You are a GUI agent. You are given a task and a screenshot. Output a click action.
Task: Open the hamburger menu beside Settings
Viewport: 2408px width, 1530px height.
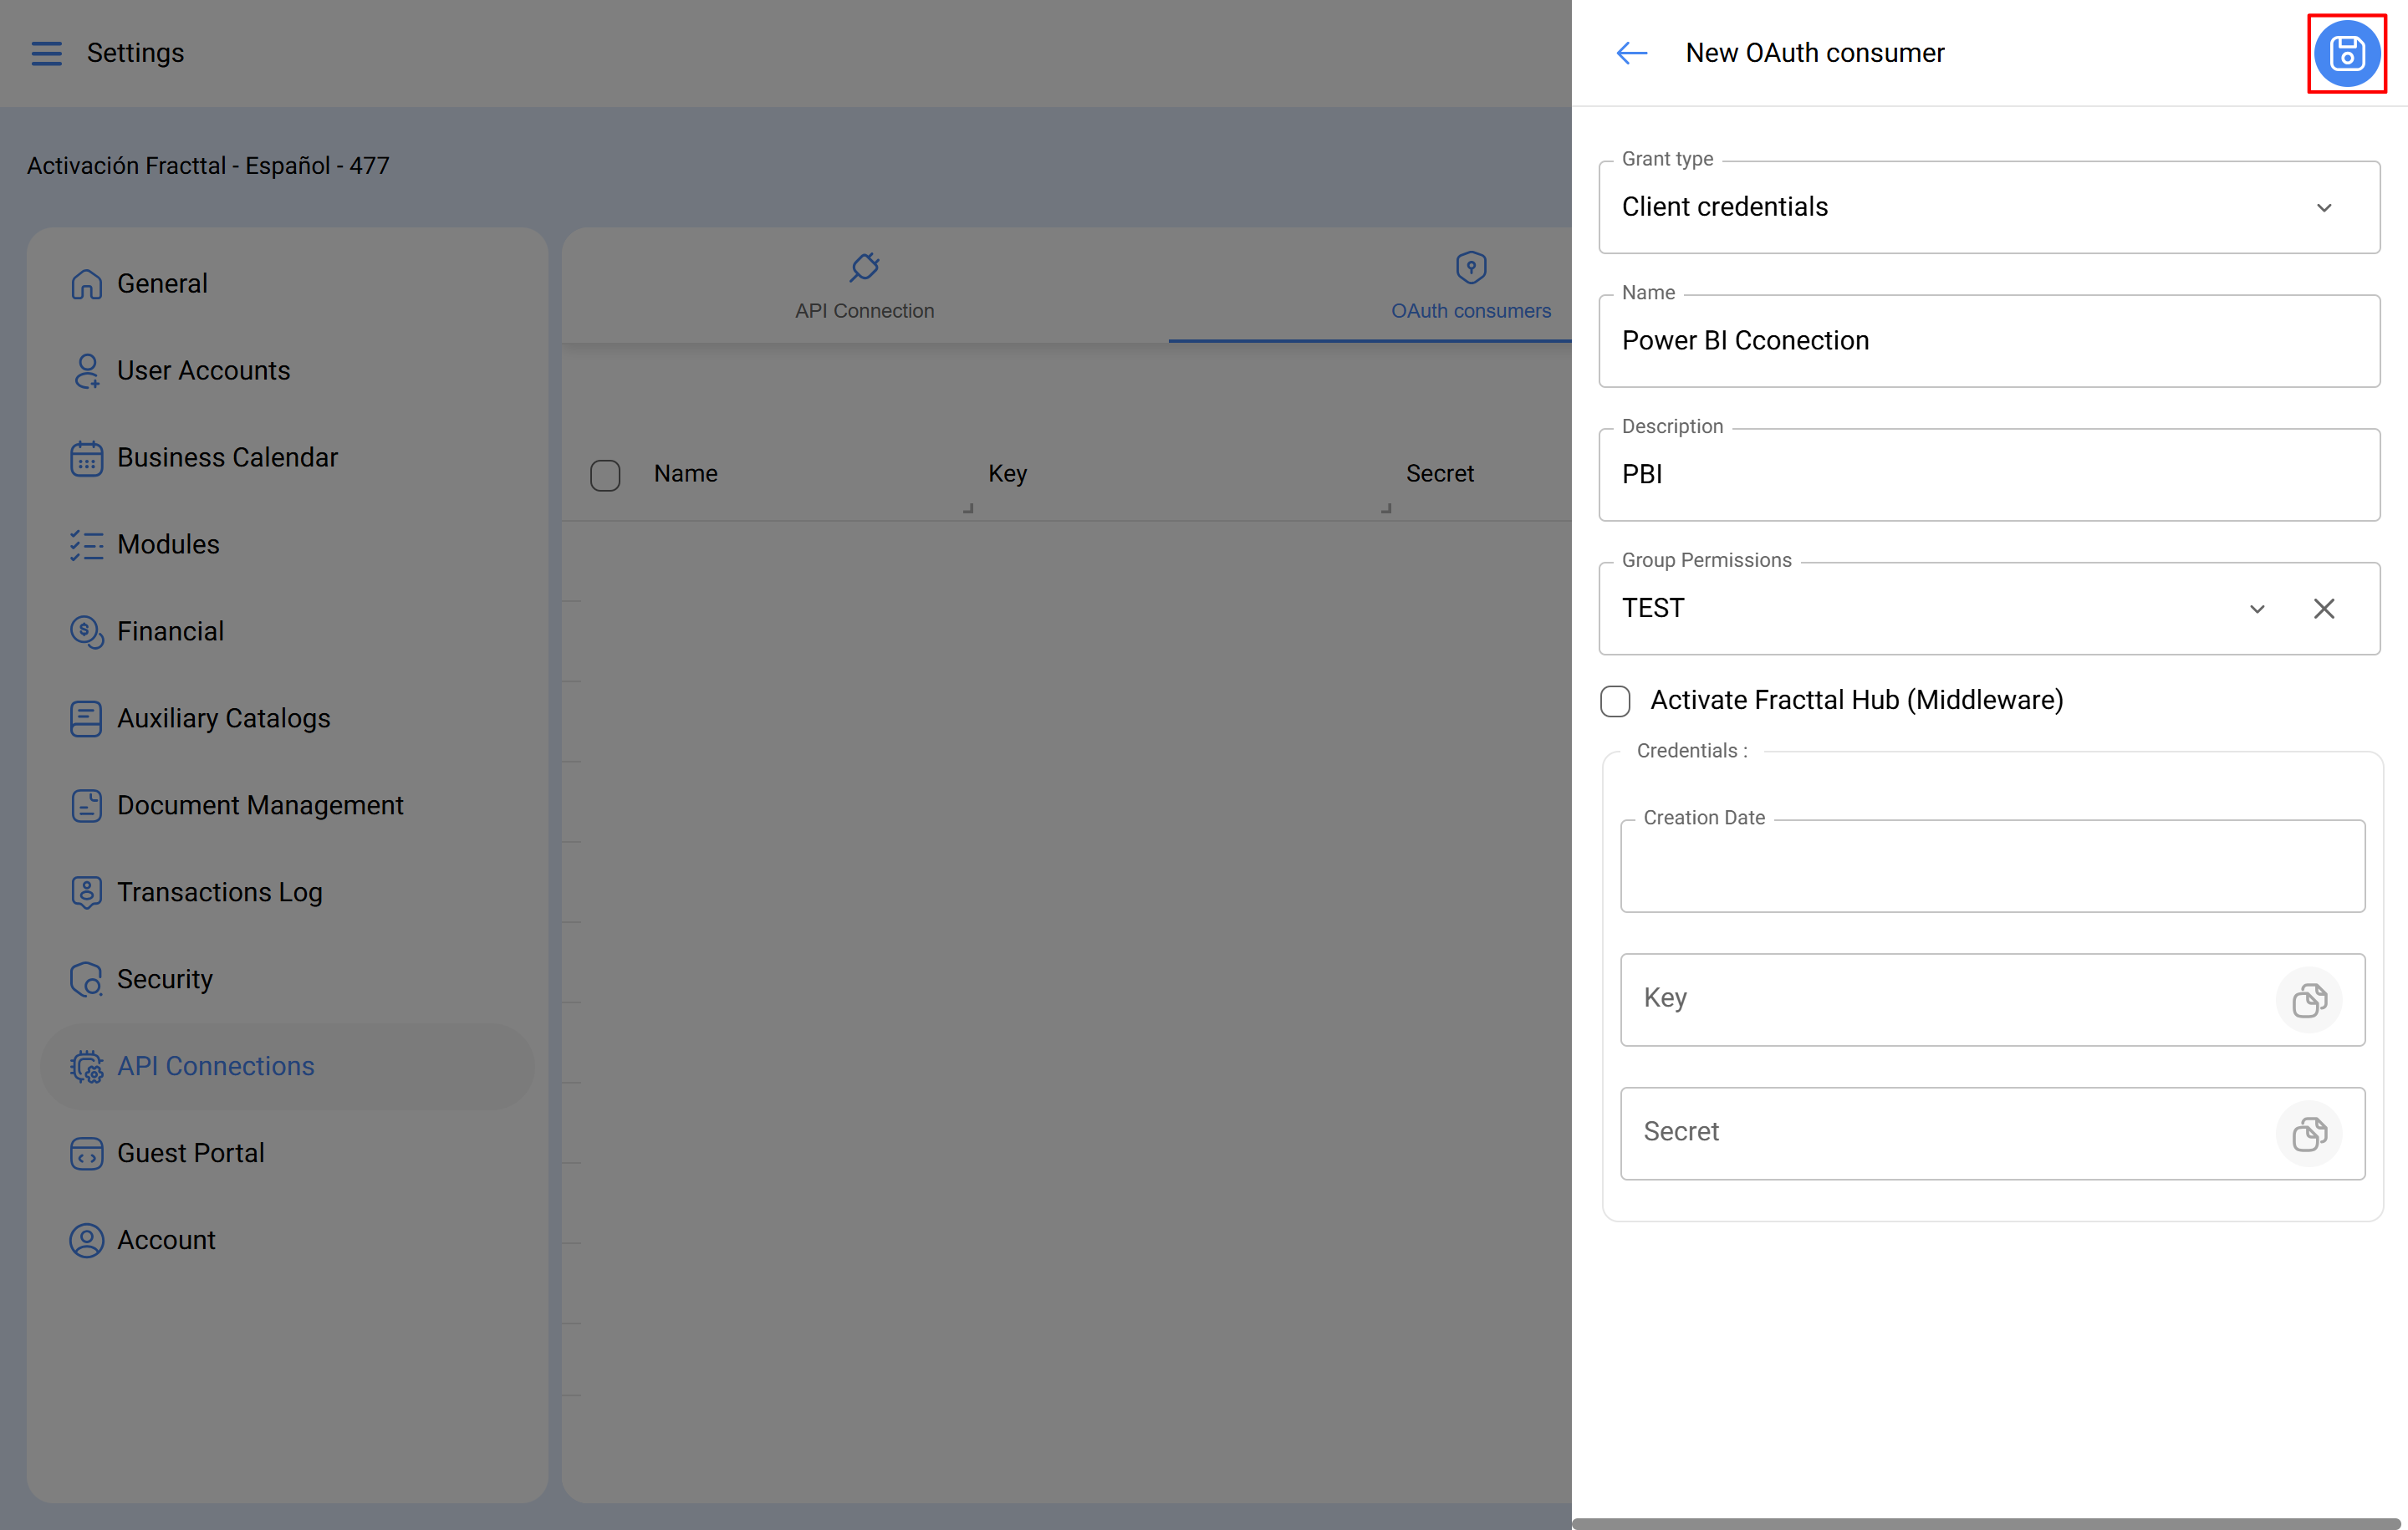[46, 53]
